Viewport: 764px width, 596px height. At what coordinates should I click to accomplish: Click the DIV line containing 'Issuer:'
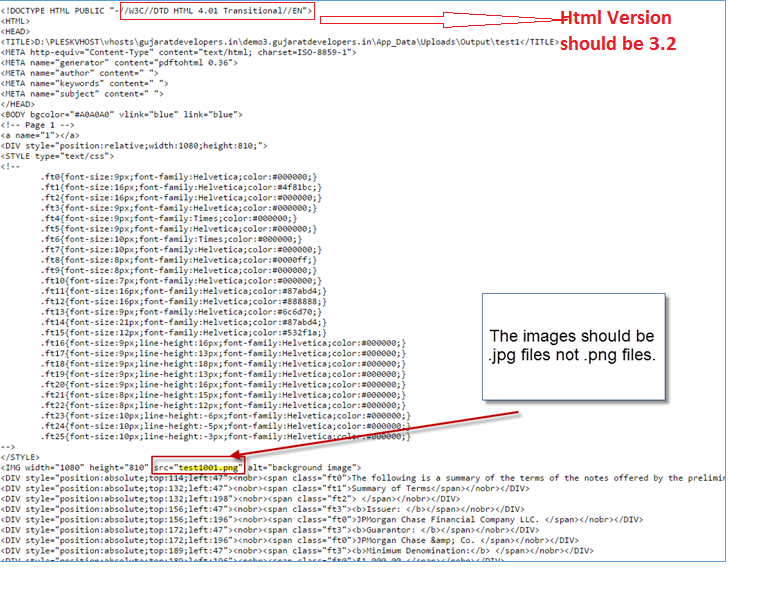pos(263,509)
